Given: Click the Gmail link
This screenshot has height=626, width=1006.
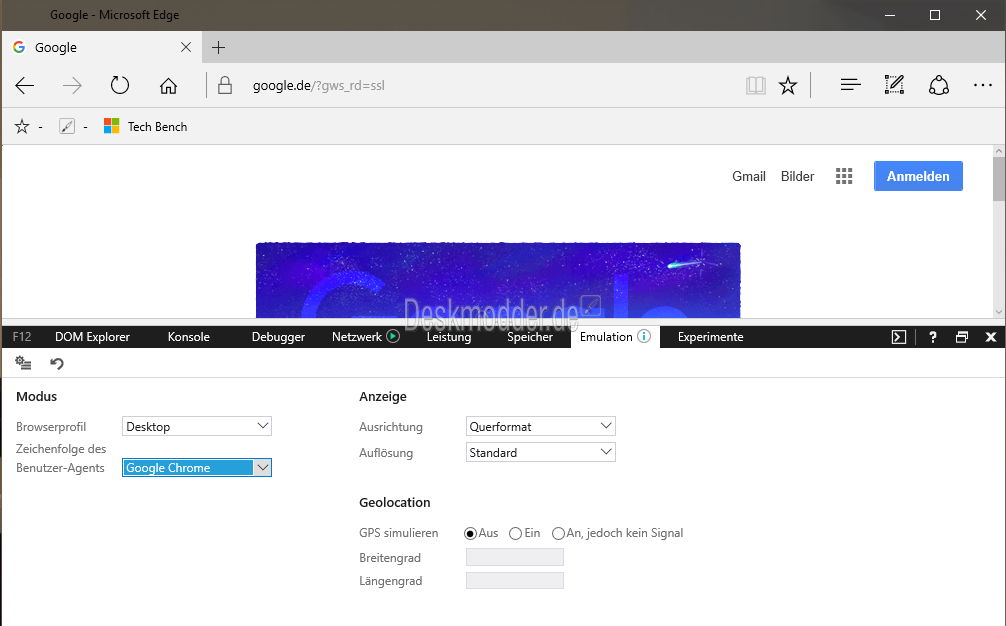Looking at the screenshot, I should 749,176.
